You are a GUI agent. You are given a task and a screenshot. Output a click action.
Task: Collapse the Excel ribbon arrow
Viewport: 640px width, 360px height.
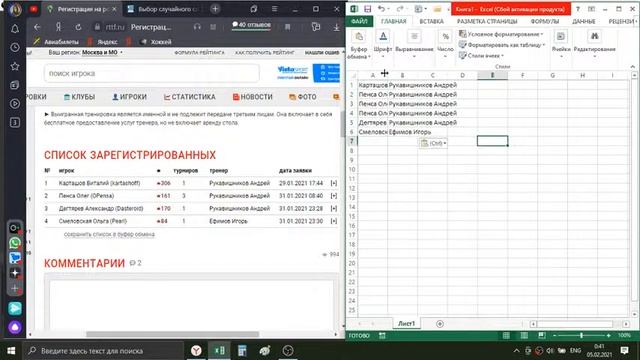(633, 67)
